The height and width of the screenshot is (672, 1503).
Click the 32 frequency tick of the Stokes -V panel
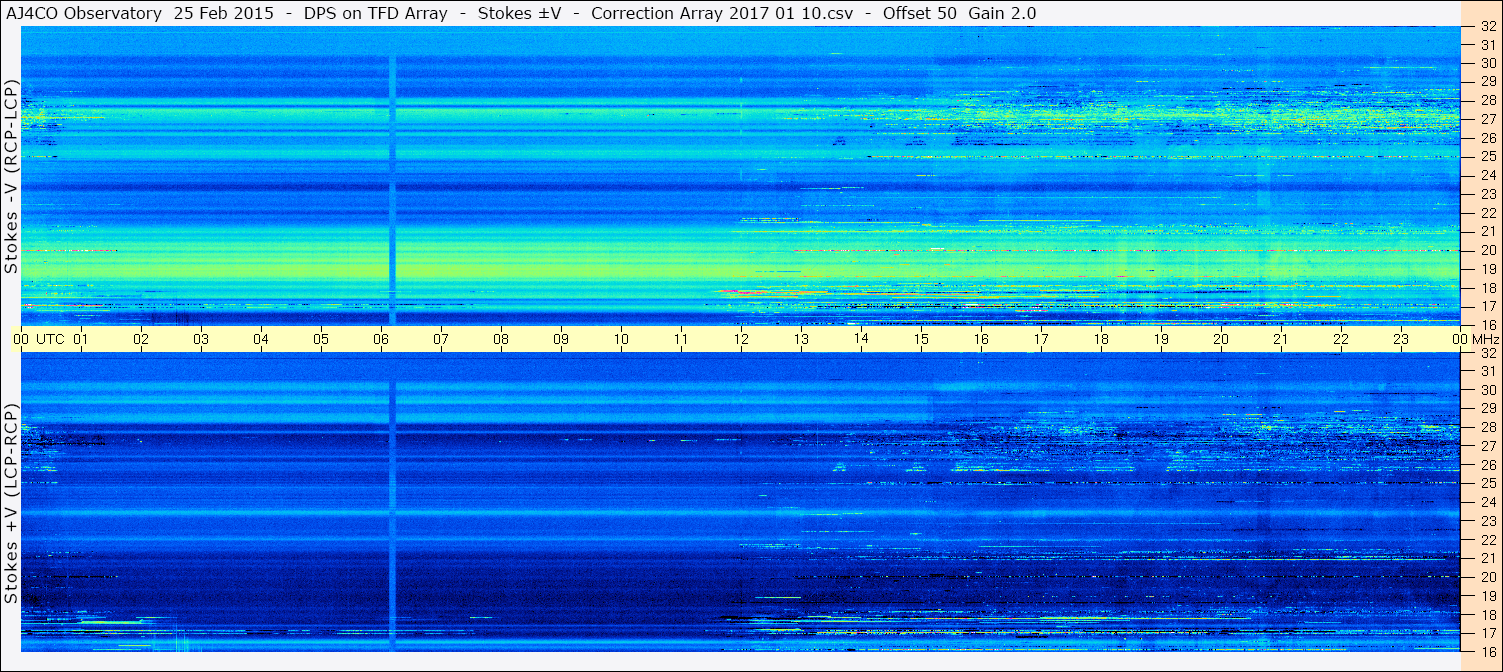(x=1487, y=27)
